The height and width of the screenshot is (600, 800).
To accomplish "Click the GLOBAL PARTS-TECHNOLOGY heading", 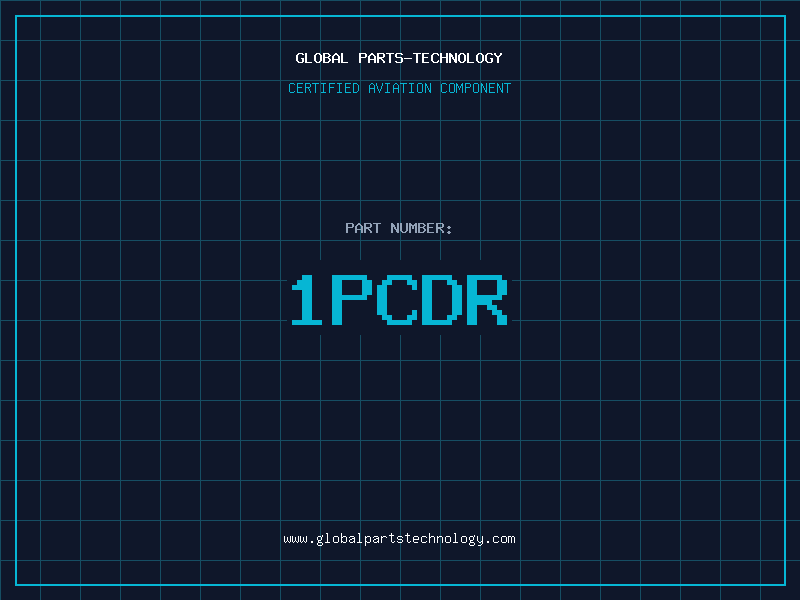I will tap(399, 58).
